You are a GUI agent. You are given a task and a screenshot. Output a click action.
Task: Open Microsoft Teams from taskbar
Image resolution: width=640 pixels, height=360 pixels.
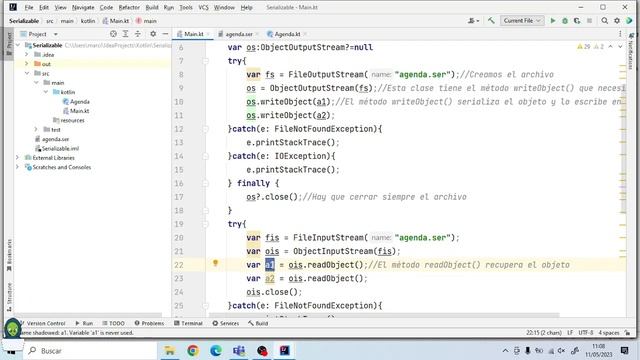tap(239, 350)
